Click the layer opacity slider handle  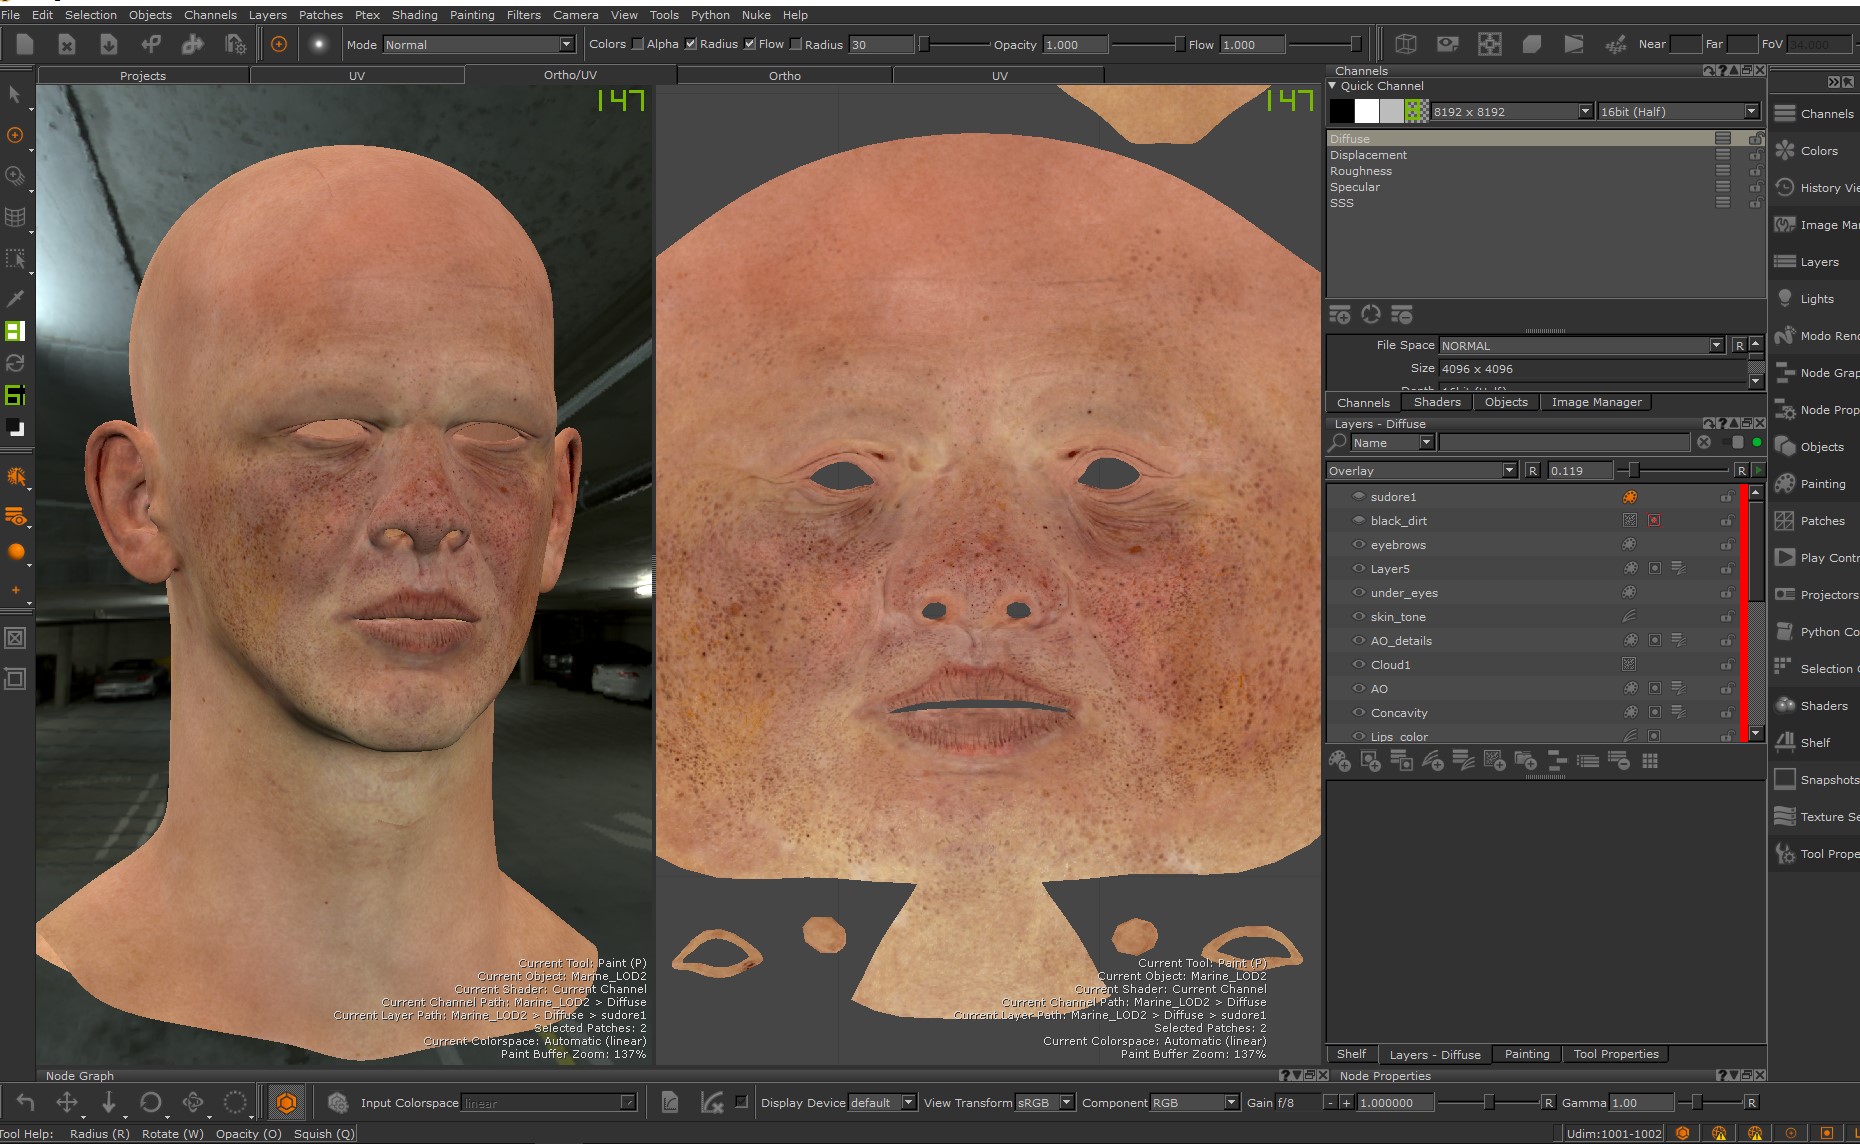[1633, 471]
